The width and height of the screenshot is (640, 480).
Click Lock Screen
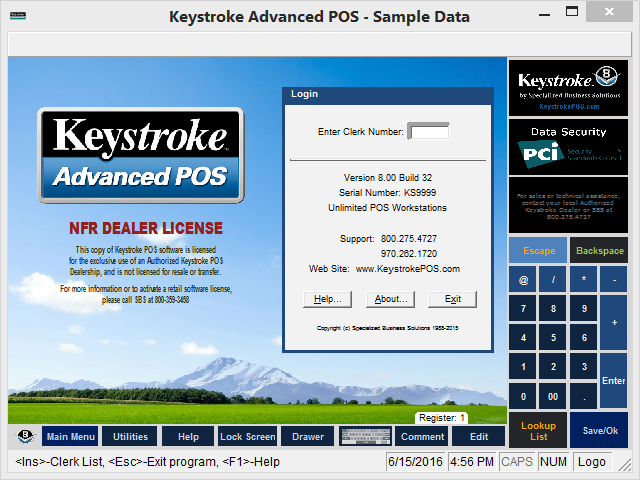pos(247,436)
